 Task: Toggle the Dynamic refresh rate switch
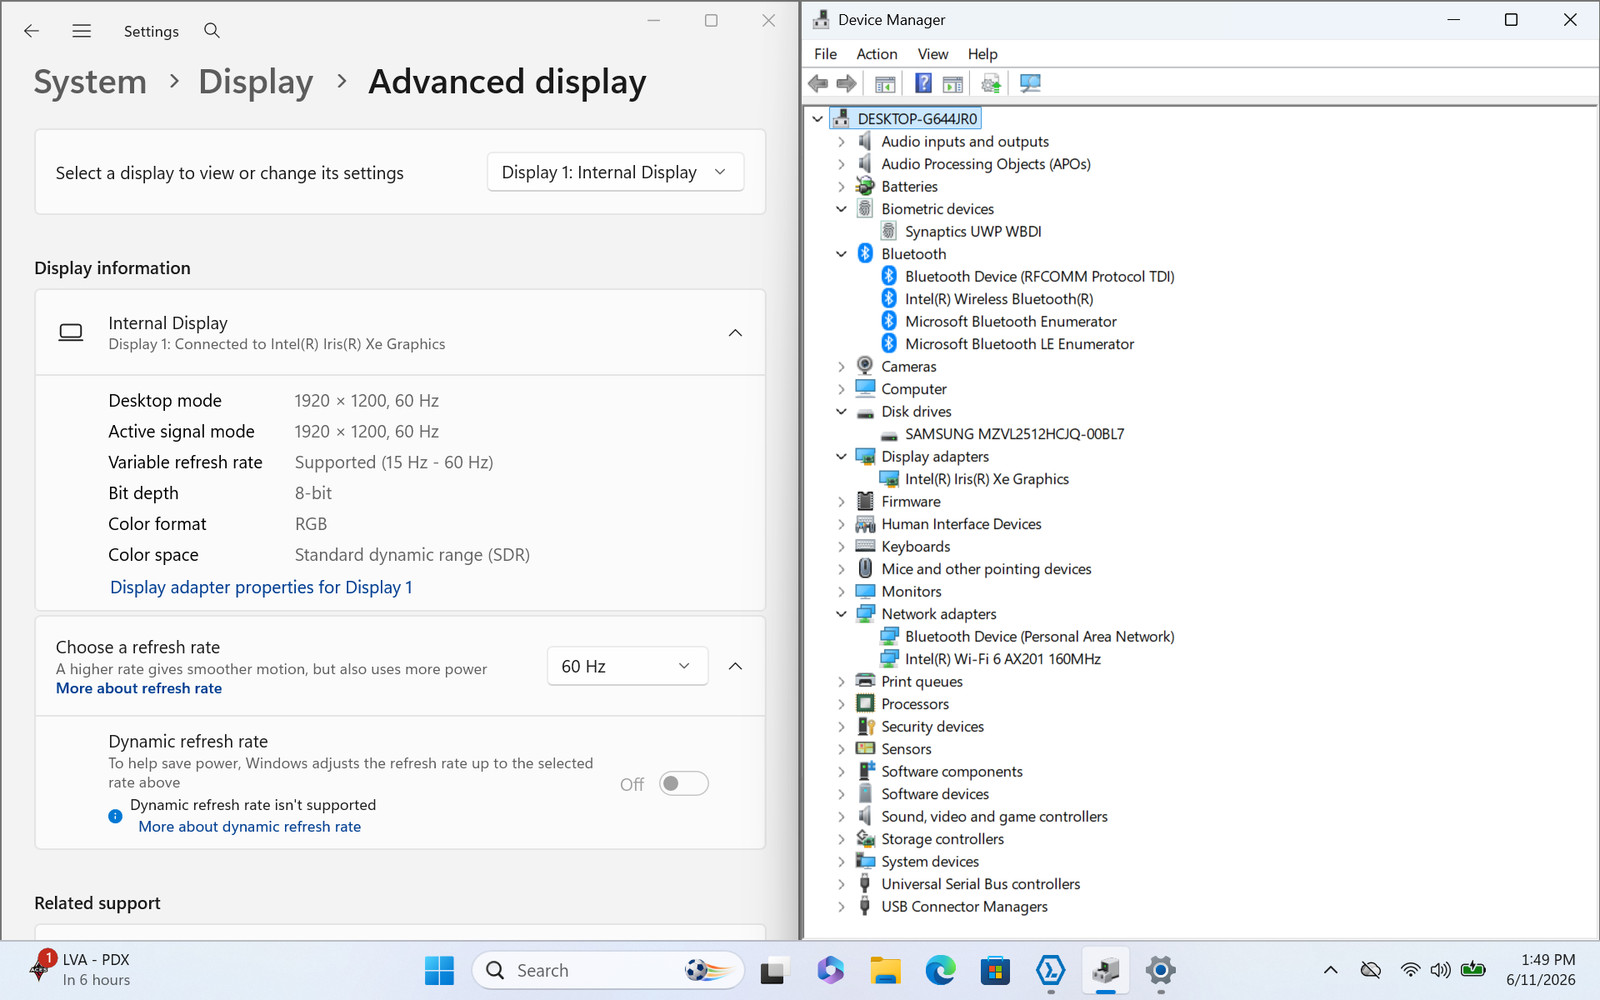click(684, 784)
